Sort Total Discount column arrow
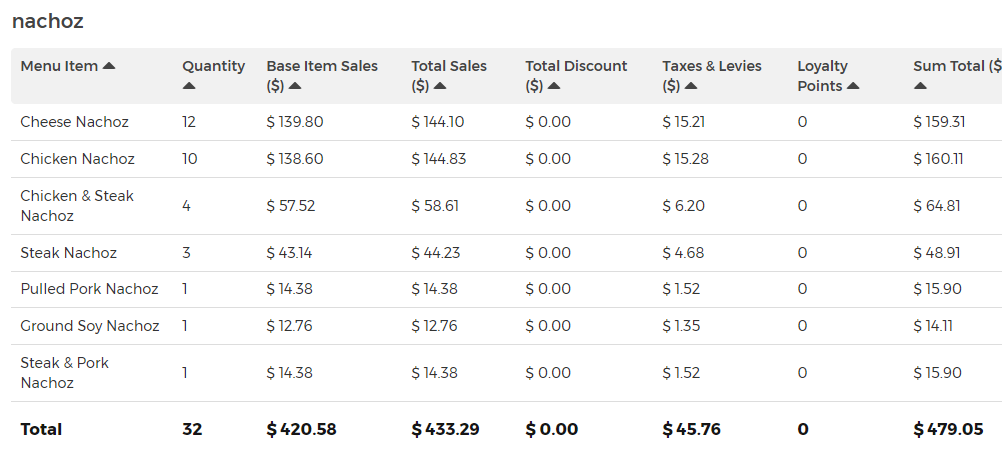This screenshot has width=1002, height=454. tap(554, 86)
